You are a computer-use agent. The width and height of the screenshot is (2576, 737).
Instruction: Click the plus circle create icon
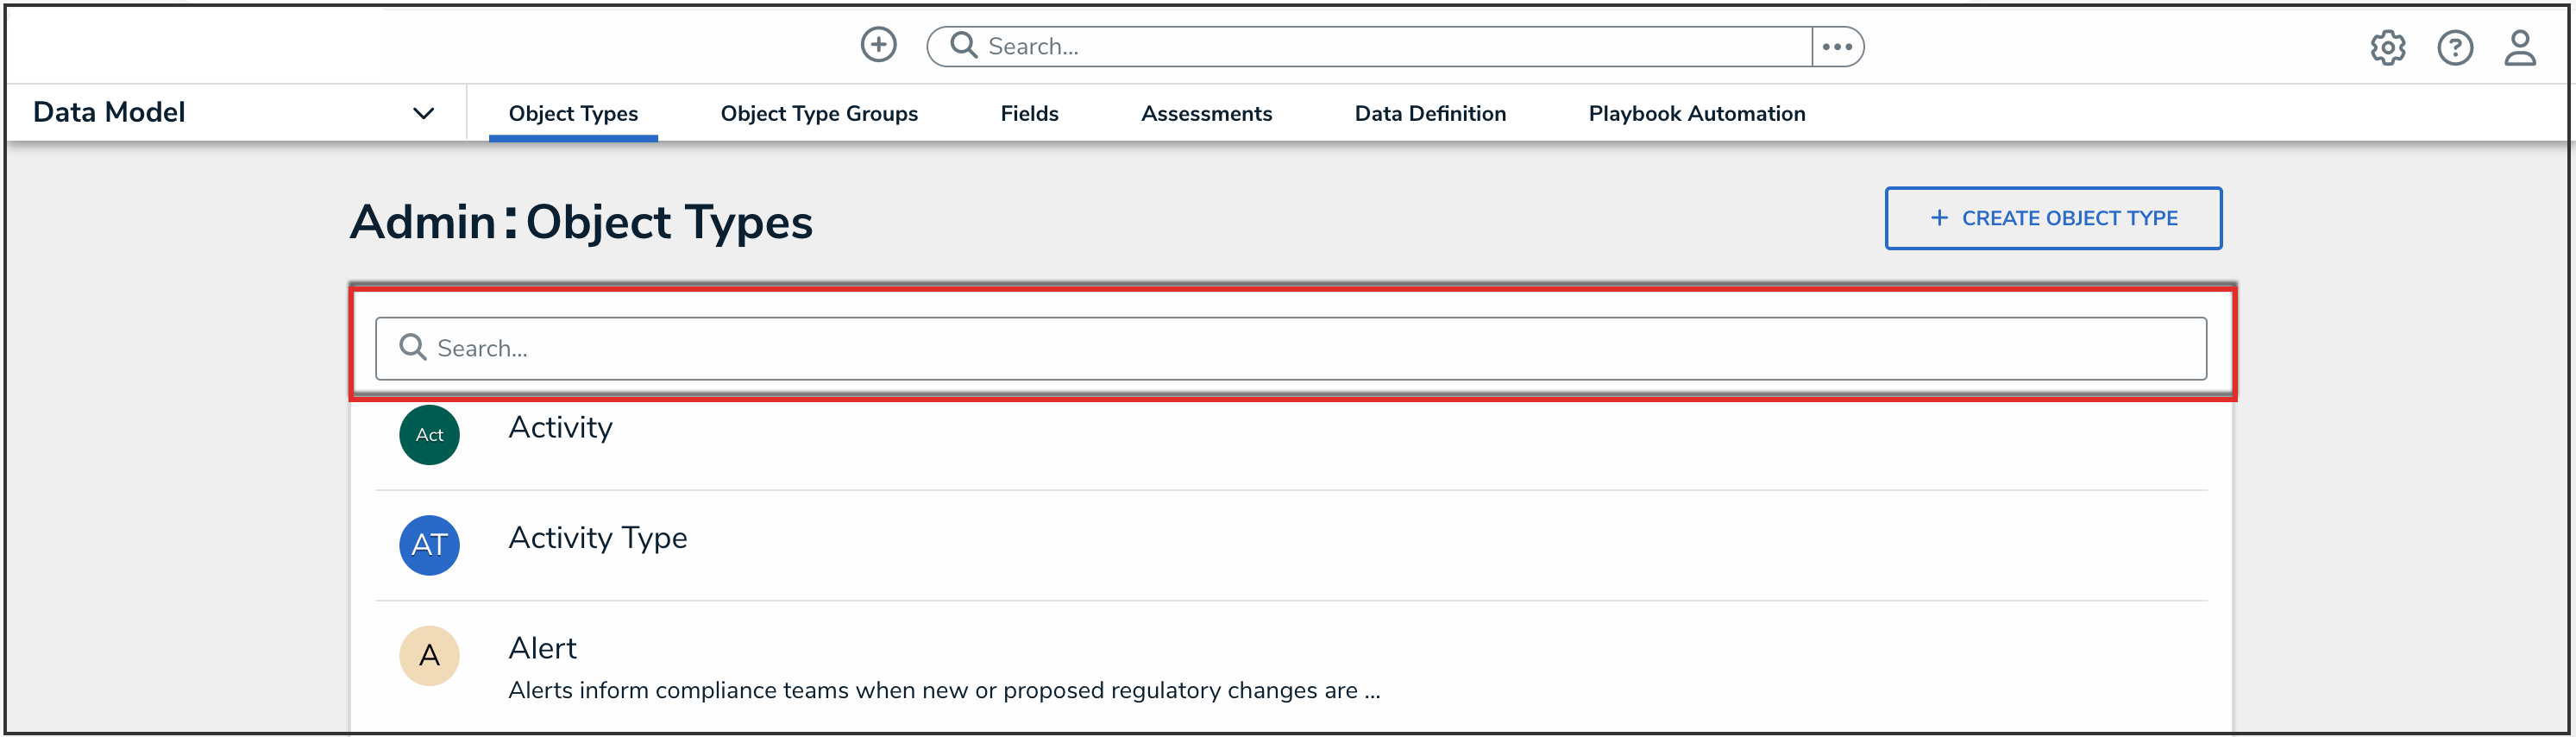(878, 45)
